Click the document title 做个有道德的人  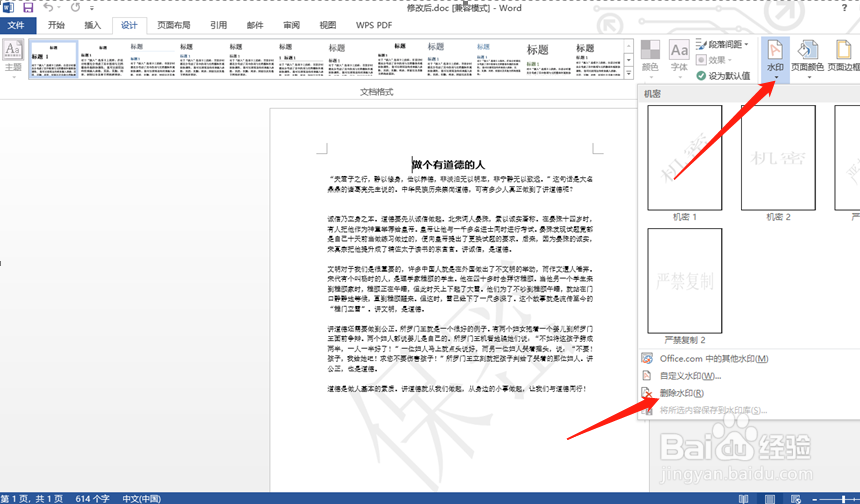tap(449, 165)
